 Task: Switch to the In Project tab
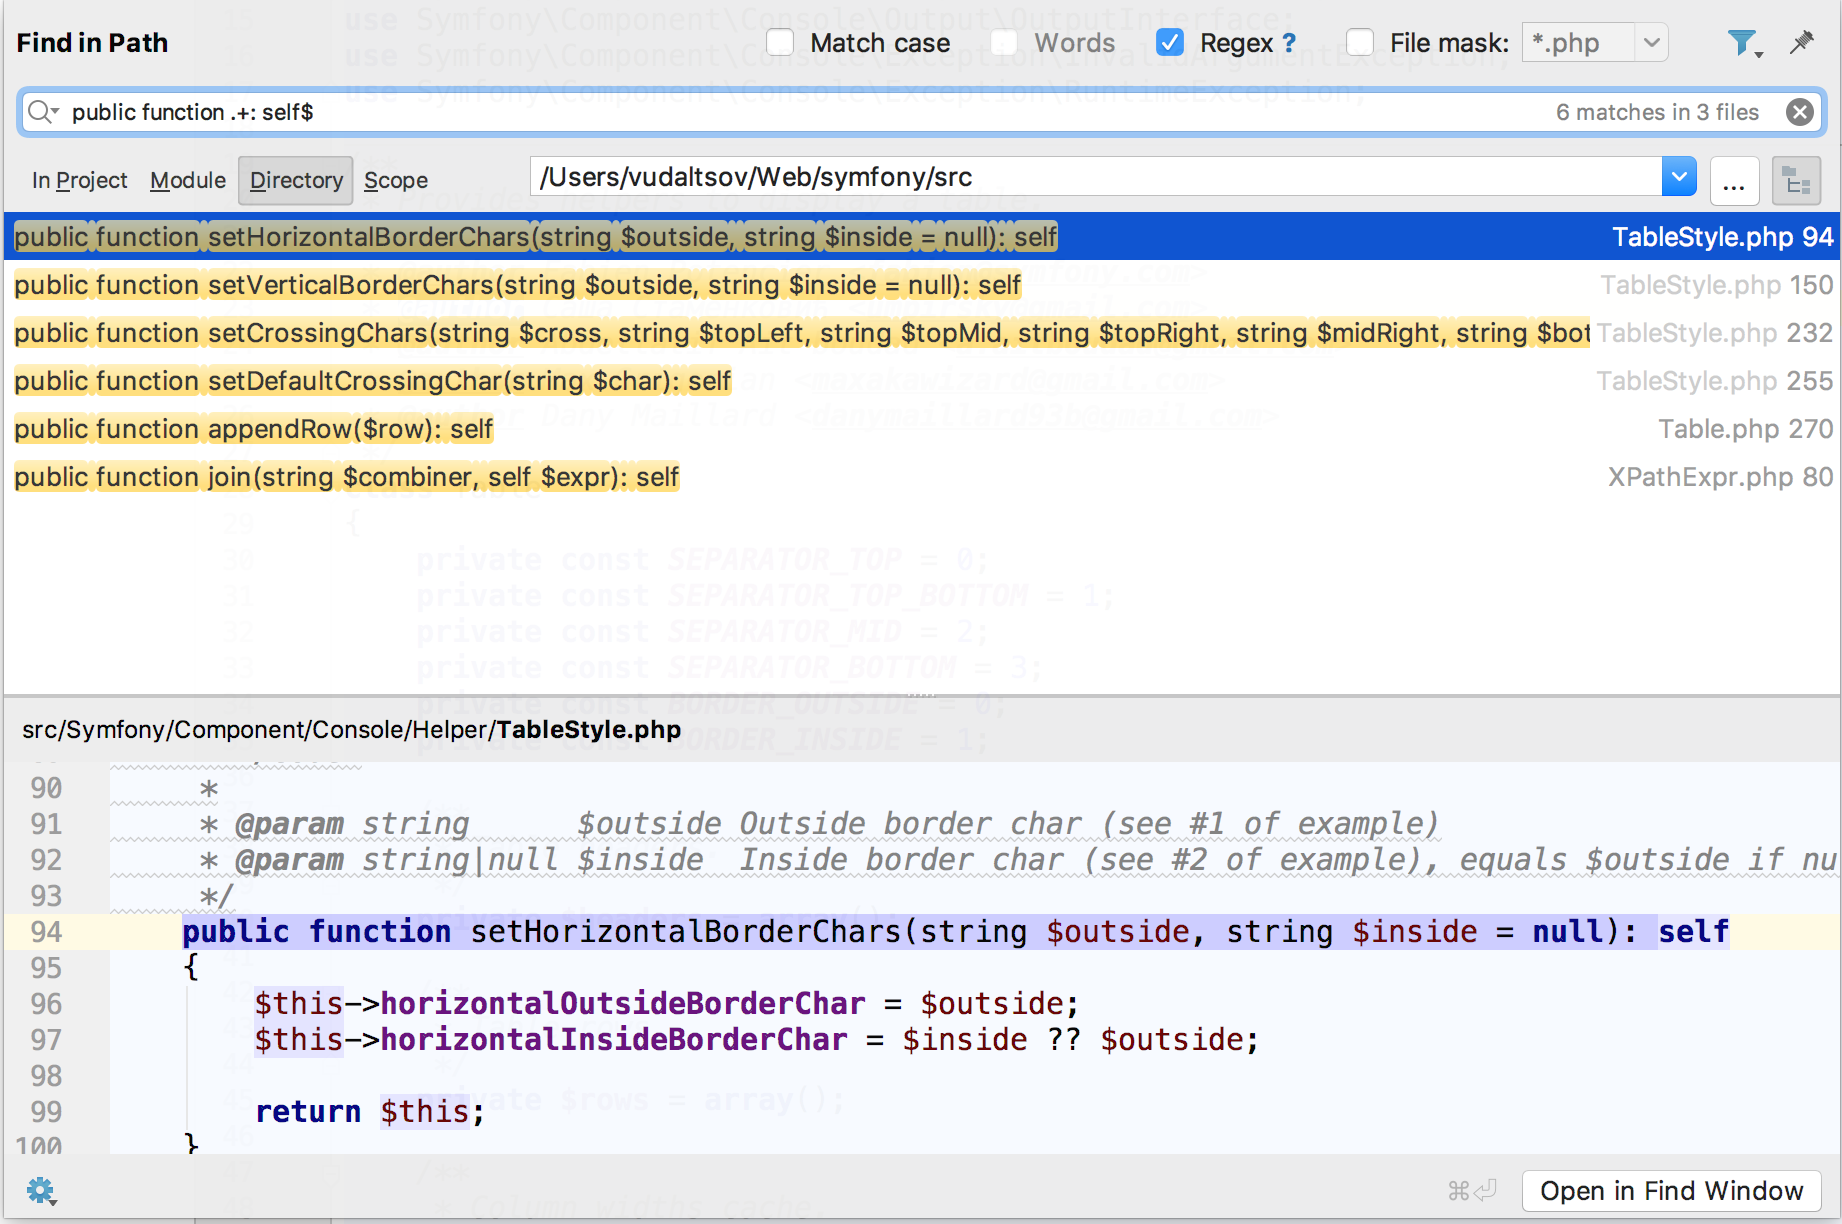[80, 180]
